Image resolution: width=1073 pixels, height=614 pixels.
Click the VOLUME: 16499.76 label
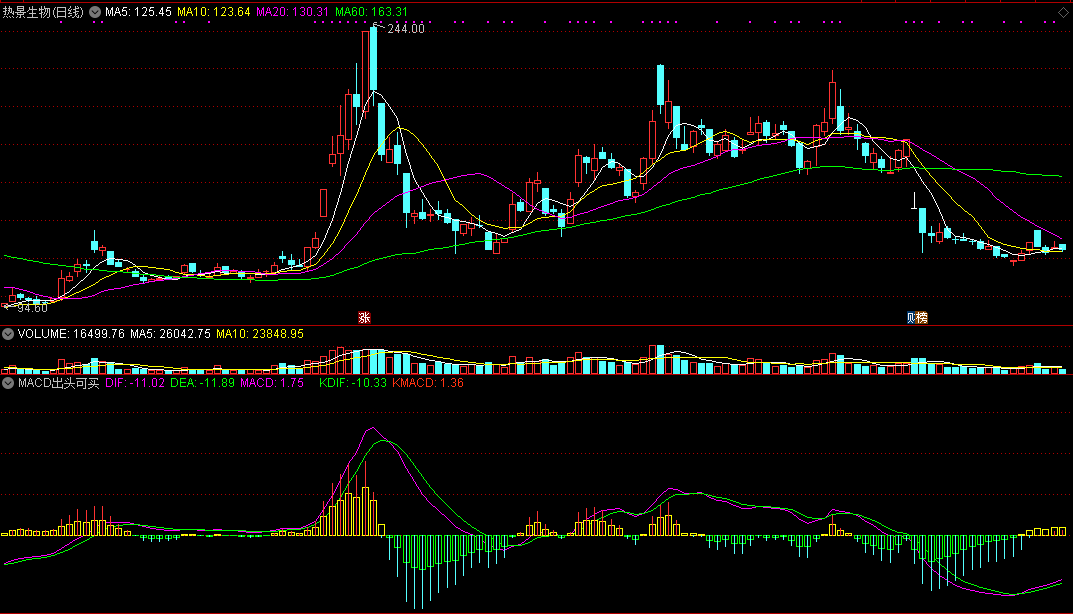71,334
